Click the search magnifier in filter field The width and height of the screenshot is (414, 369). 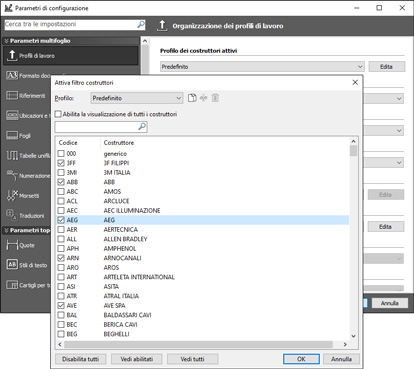[142, 127]
